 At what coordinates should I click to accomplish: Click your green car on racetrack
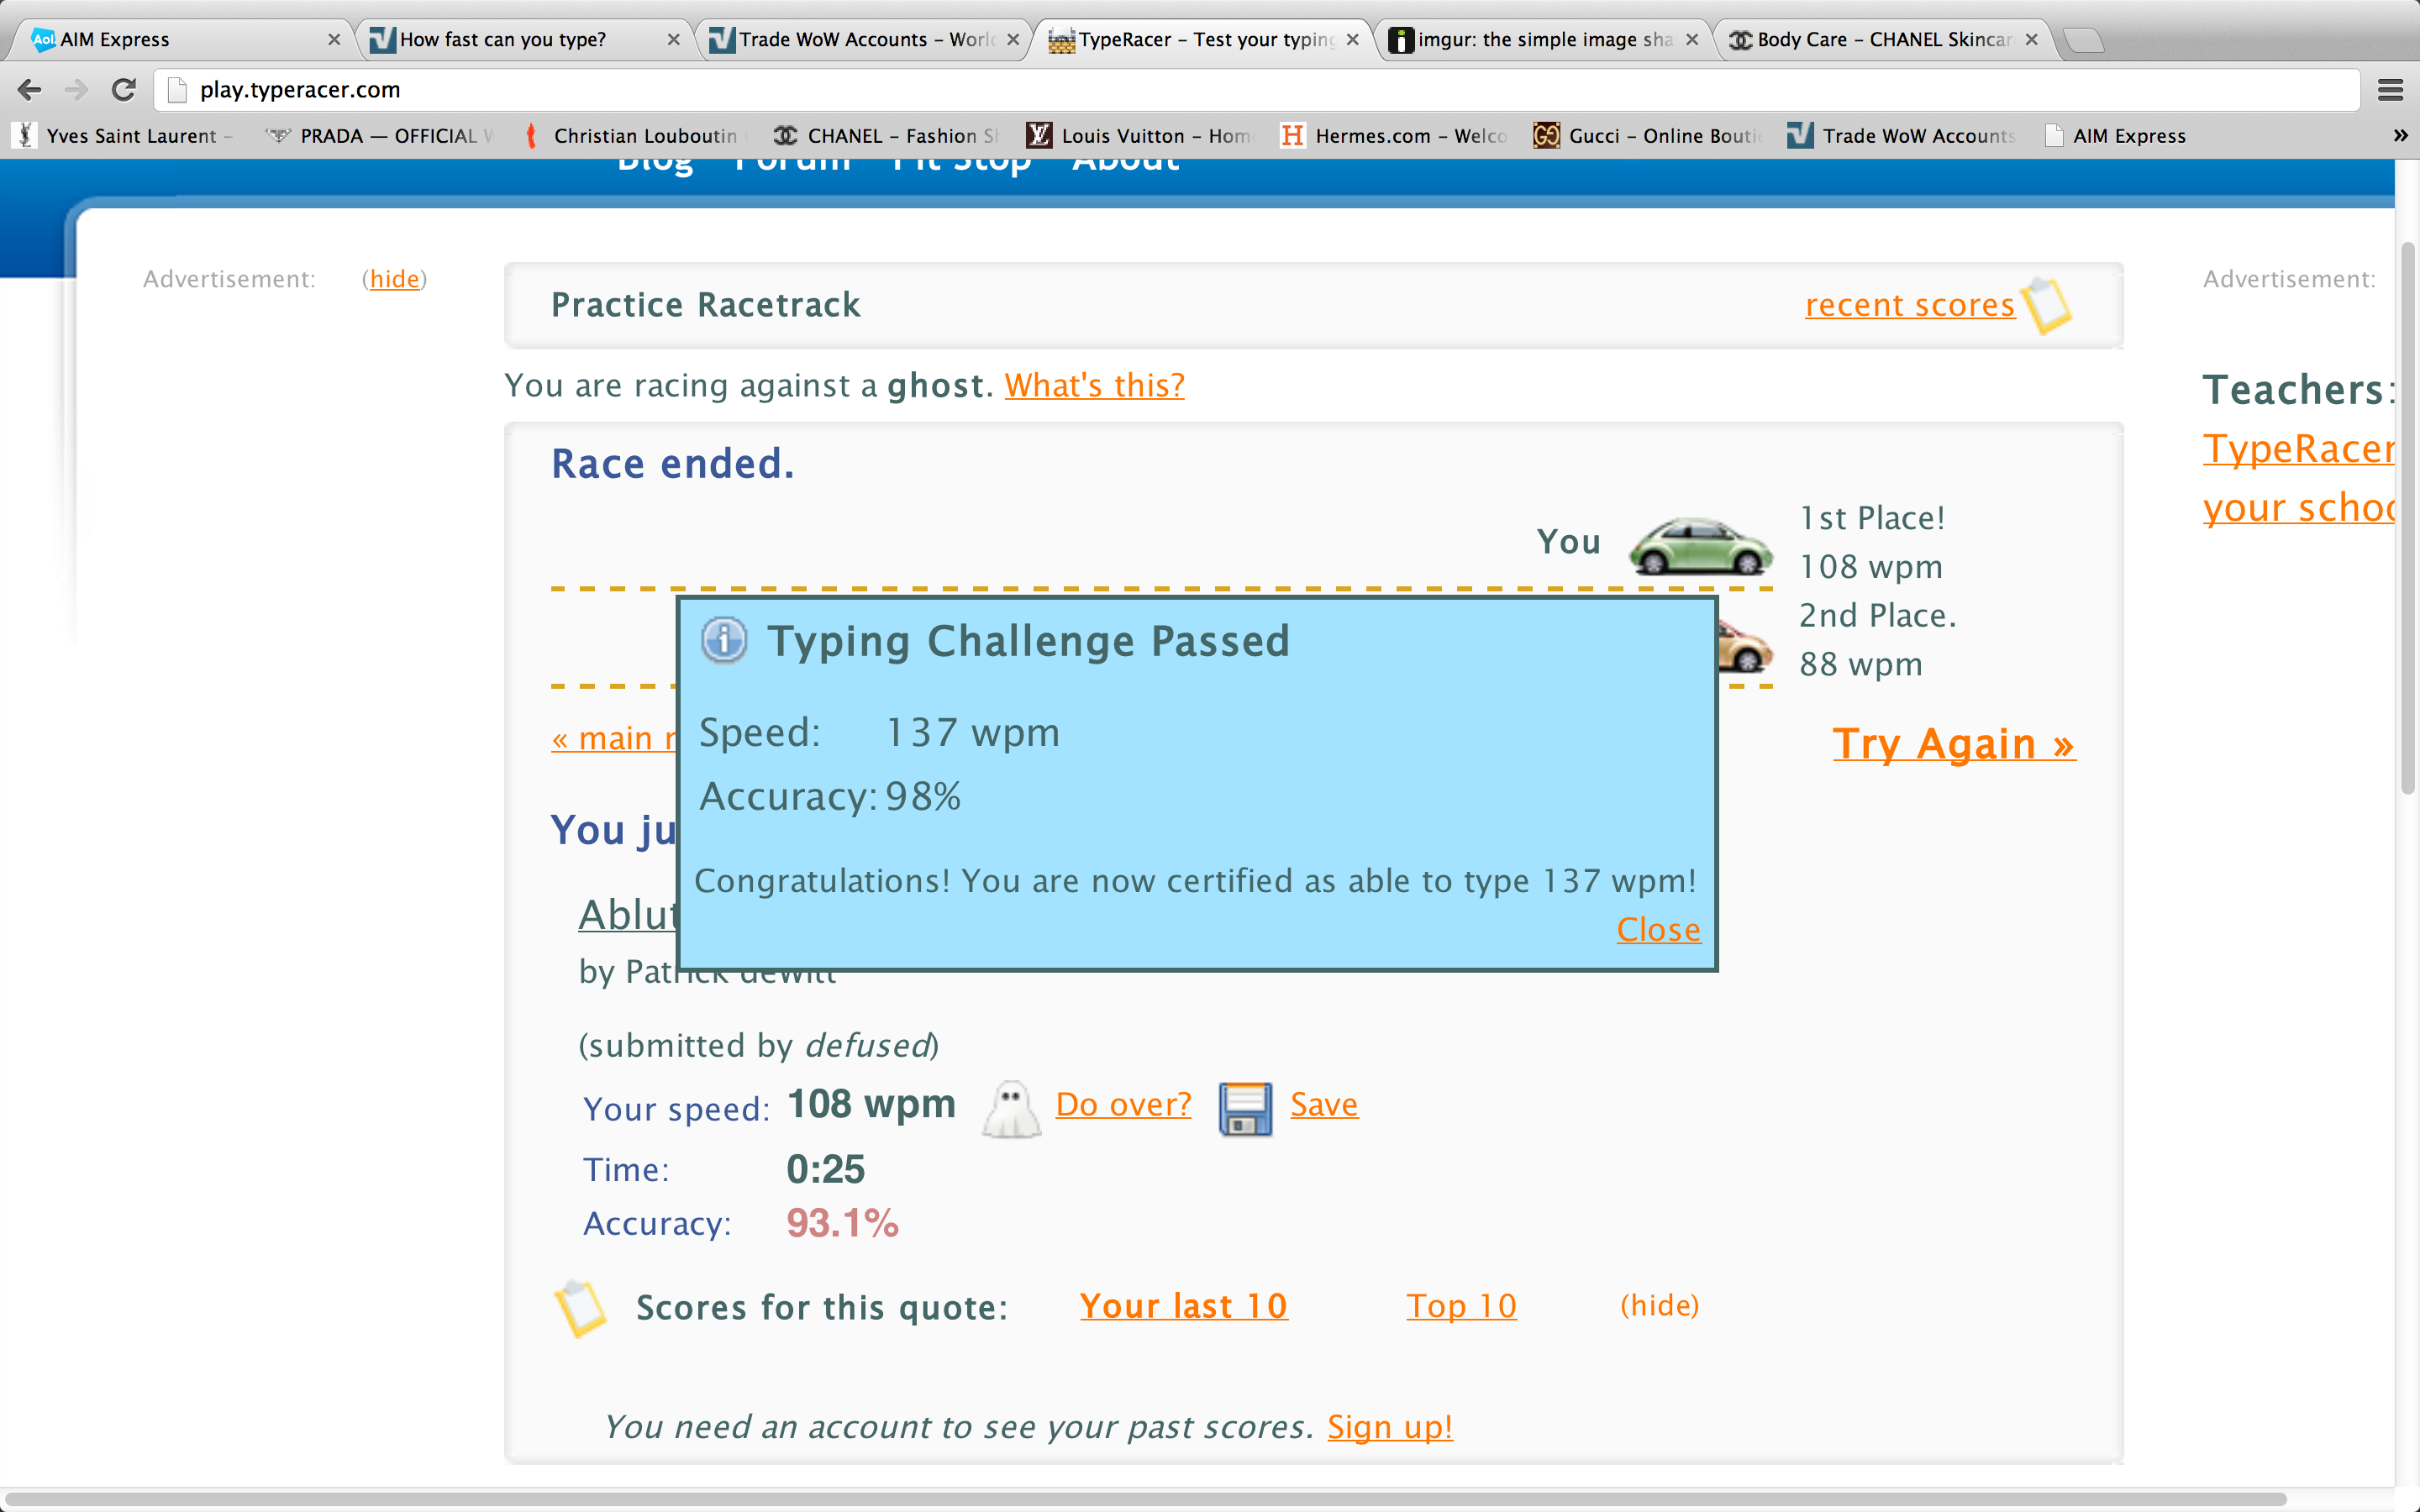[x=1700, y=545]
